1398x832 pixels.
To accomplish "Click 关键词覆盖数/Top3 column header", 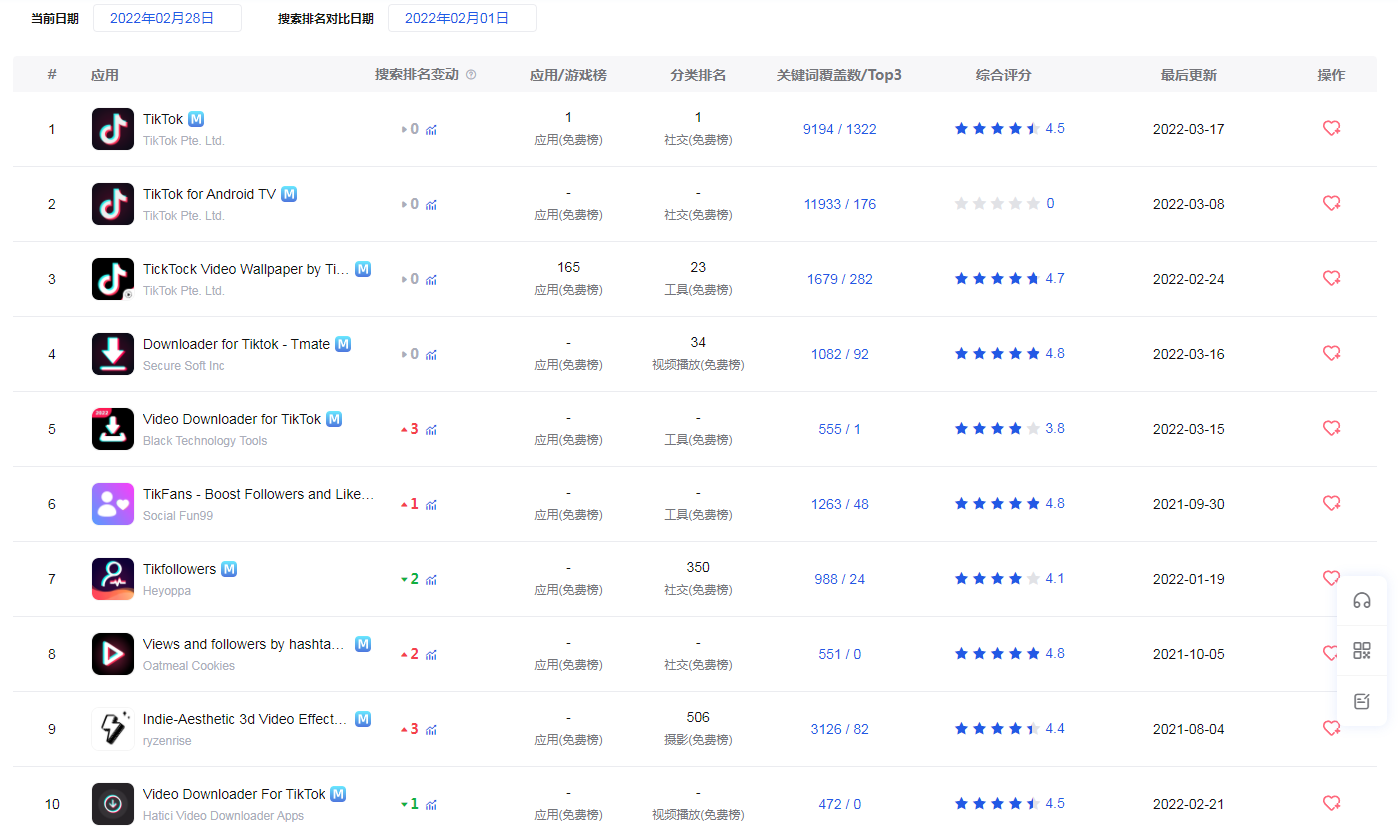I will 840,75.
